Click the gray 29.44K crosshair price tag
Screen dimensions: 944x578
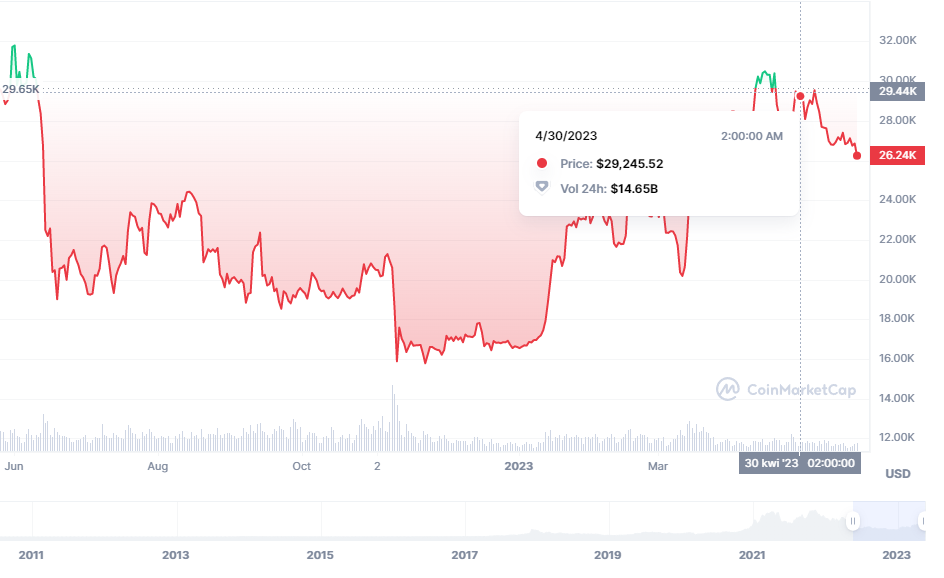point(896,91)
